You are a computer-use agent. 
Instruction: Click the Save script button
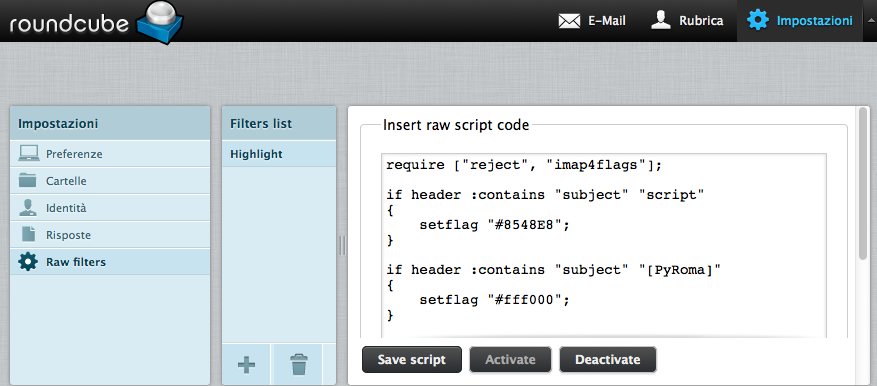point(412,360)
